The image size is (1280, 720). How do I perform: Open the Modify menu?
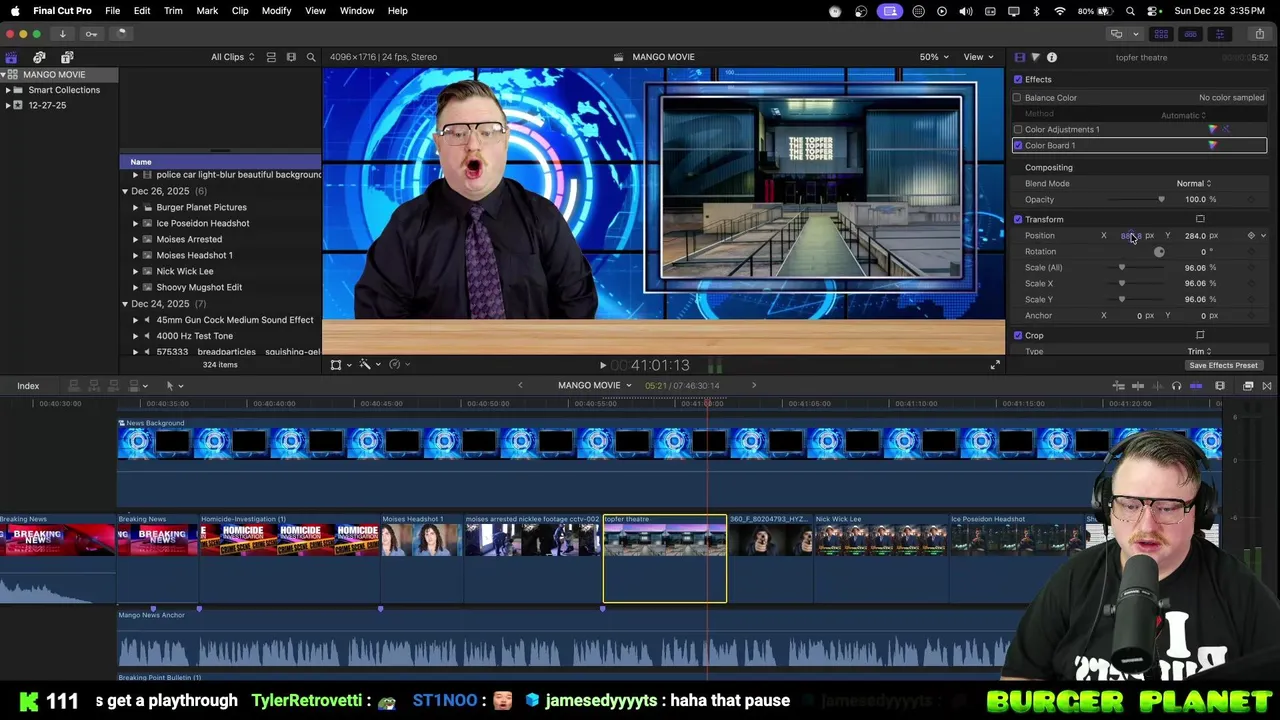(276, 10)
